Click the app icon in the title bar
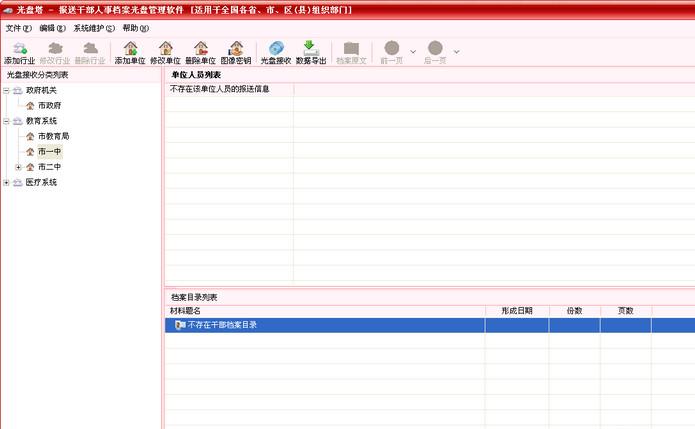The height and width of the screenshot is (429, 695). click(x=8, y=9)
